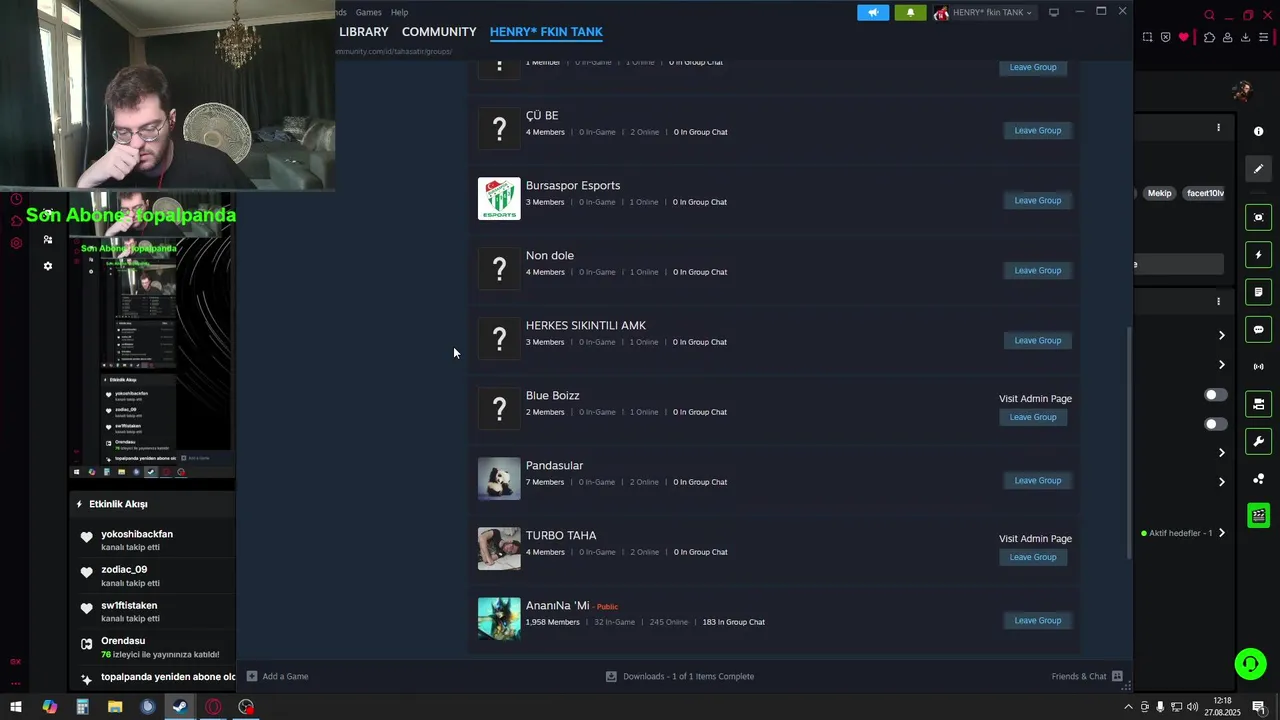Show hidden system tray icons chevron
1280x720 pixels.
pos(1128,707)
